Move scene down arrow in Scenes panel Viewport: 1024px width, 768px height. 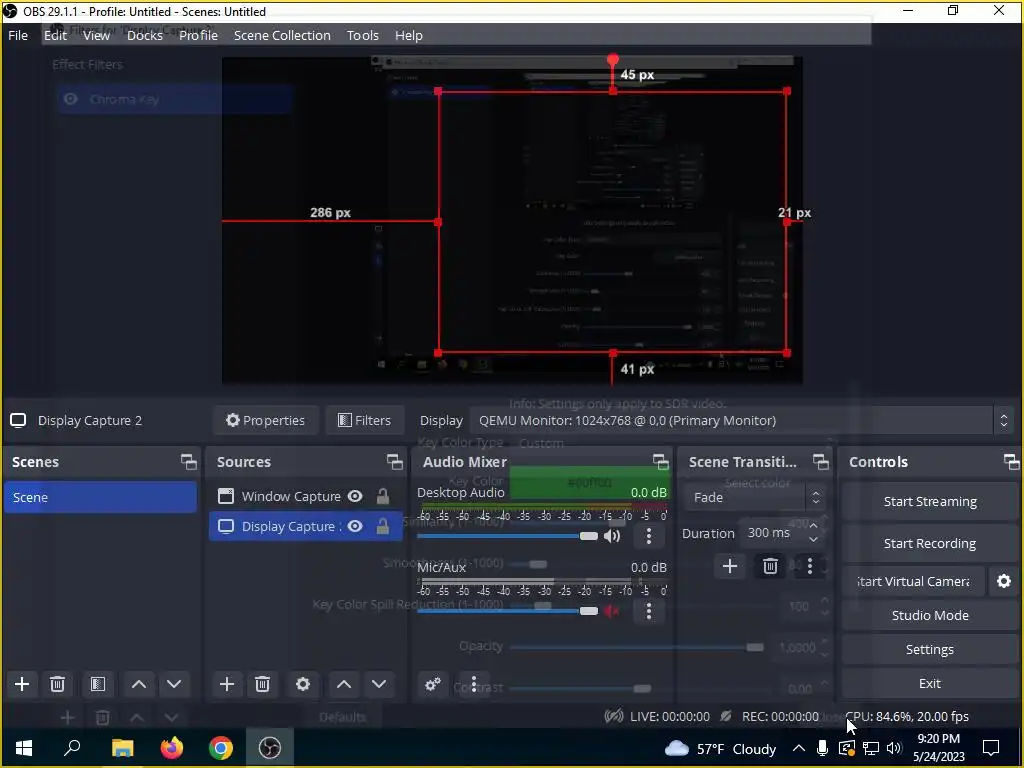pos(174,684)
